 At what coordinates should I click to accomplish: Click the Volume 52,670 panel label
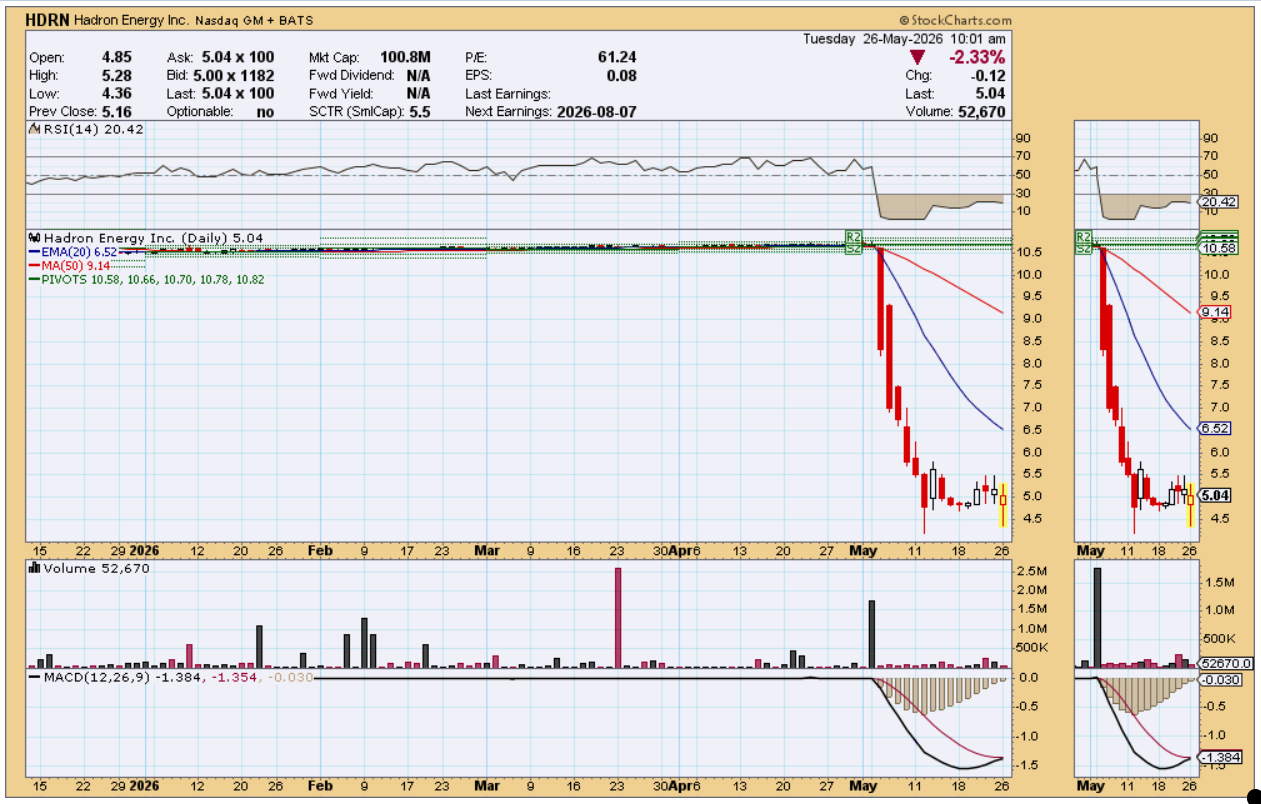point(96,568)
